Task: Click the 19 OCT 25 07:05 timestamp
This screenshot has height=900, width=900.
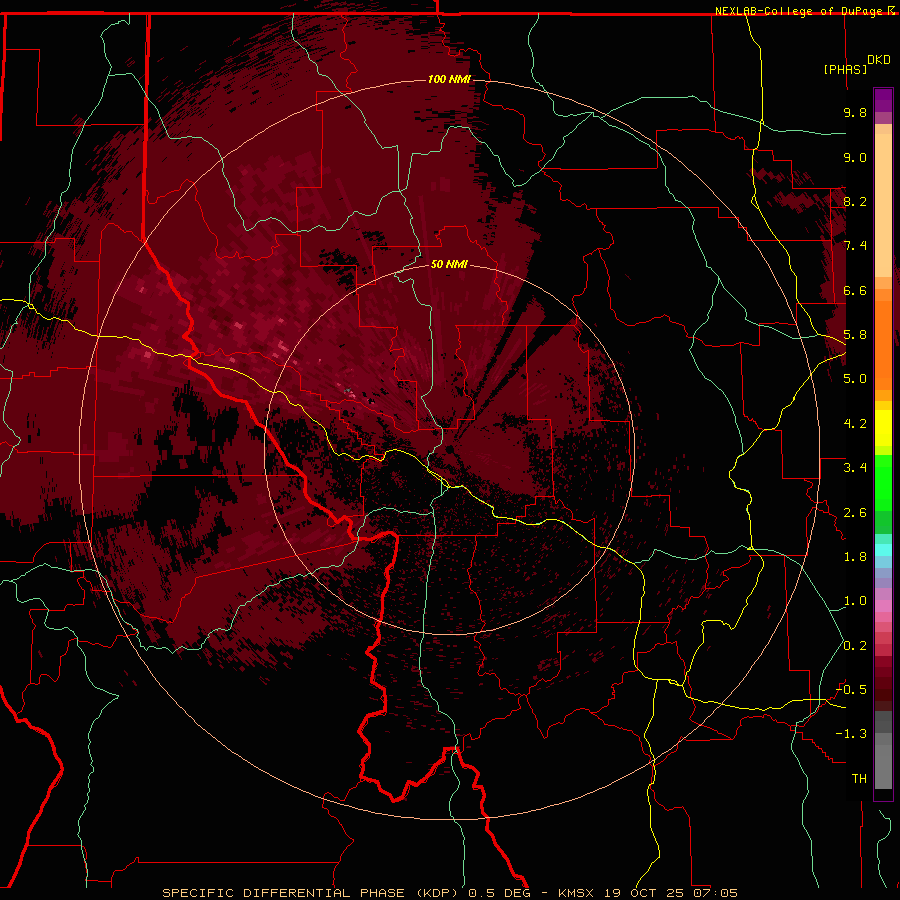Action: coord(670,893)
